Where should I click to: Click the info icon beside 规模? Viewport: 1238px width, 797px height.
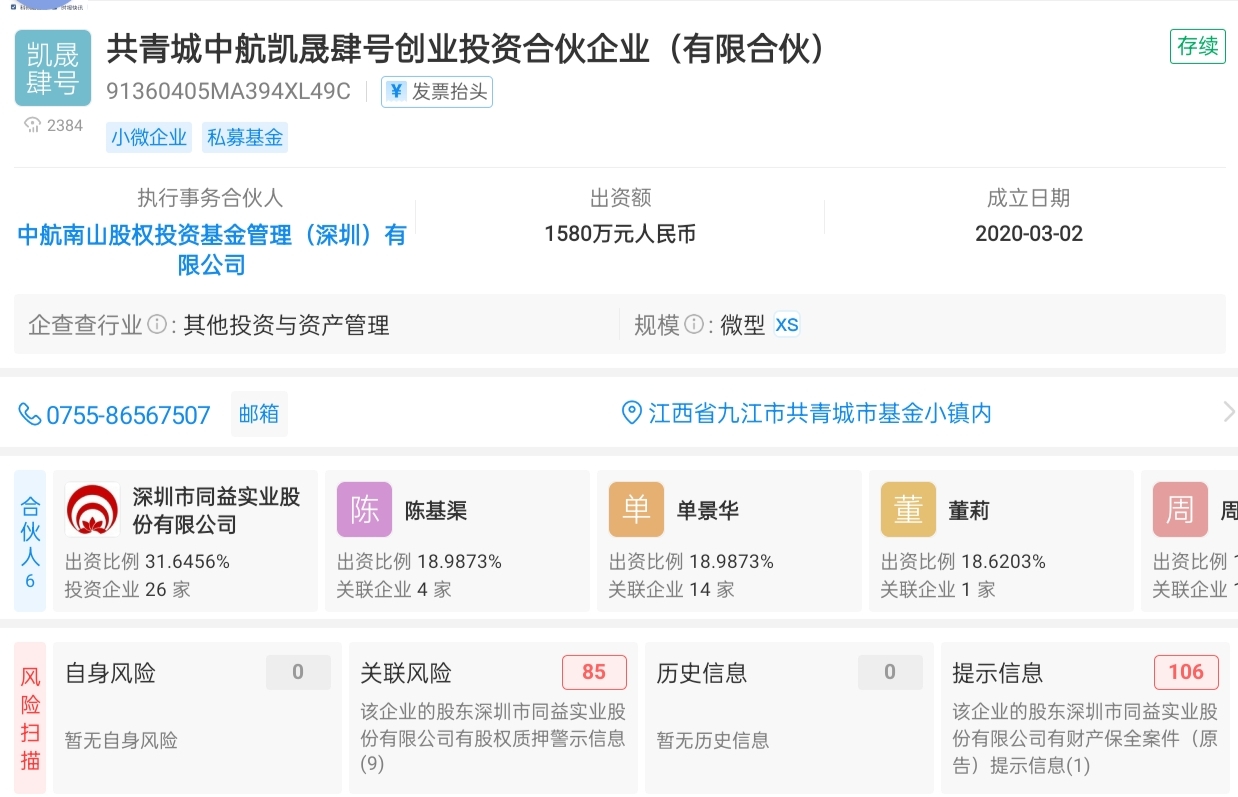(694, 325)
